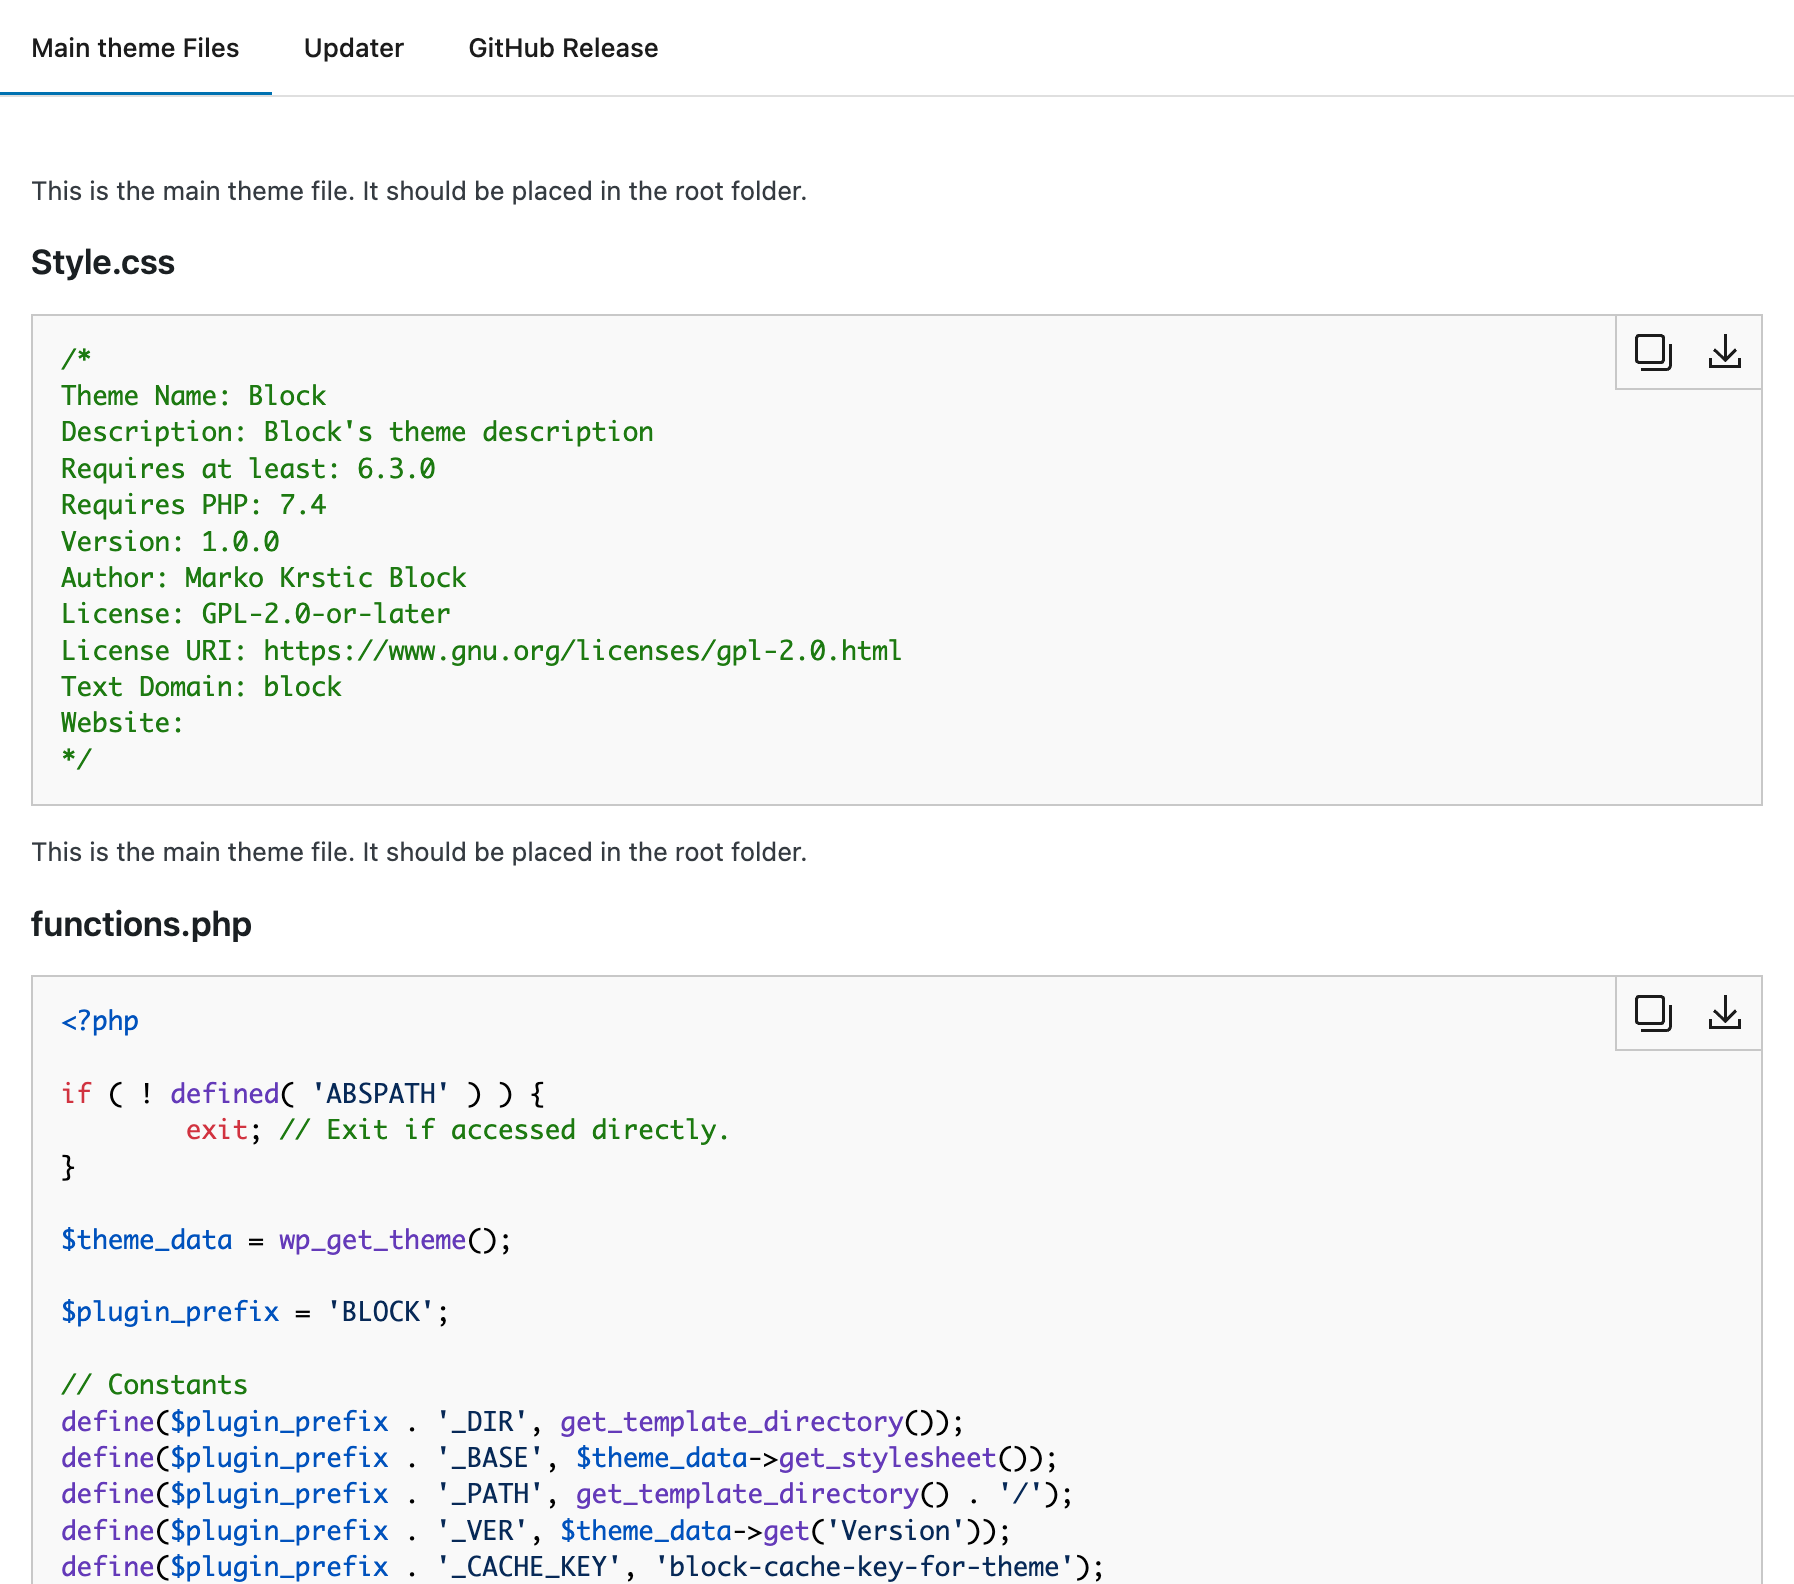Screen dimensions: 1794x1584
Task: Click the functions.php heading
Action: [x=141, y=924]
